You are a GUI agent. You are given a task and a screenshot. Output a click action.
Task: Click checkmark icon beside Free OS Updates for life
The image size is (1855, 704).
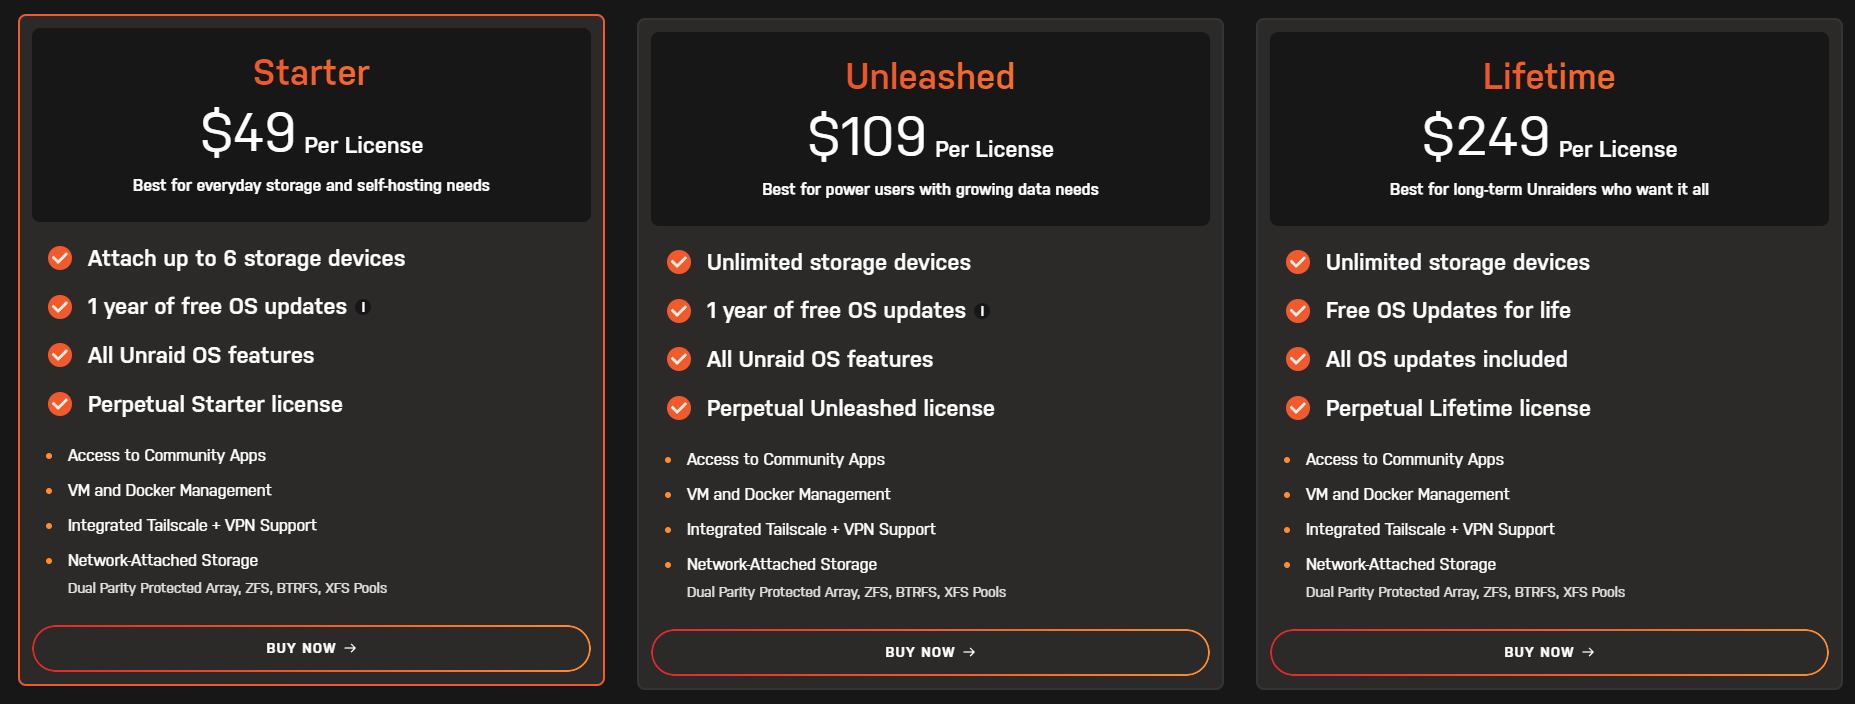click(x=1298, y=311)
